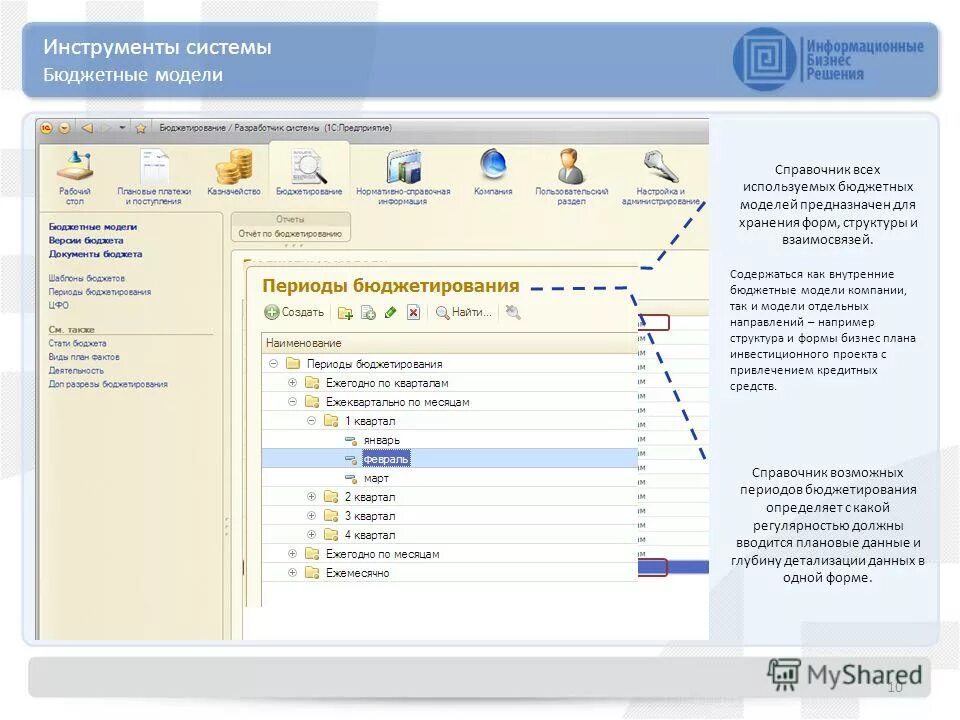
Task: Expand the 2 квартал node
Action: 312,497
